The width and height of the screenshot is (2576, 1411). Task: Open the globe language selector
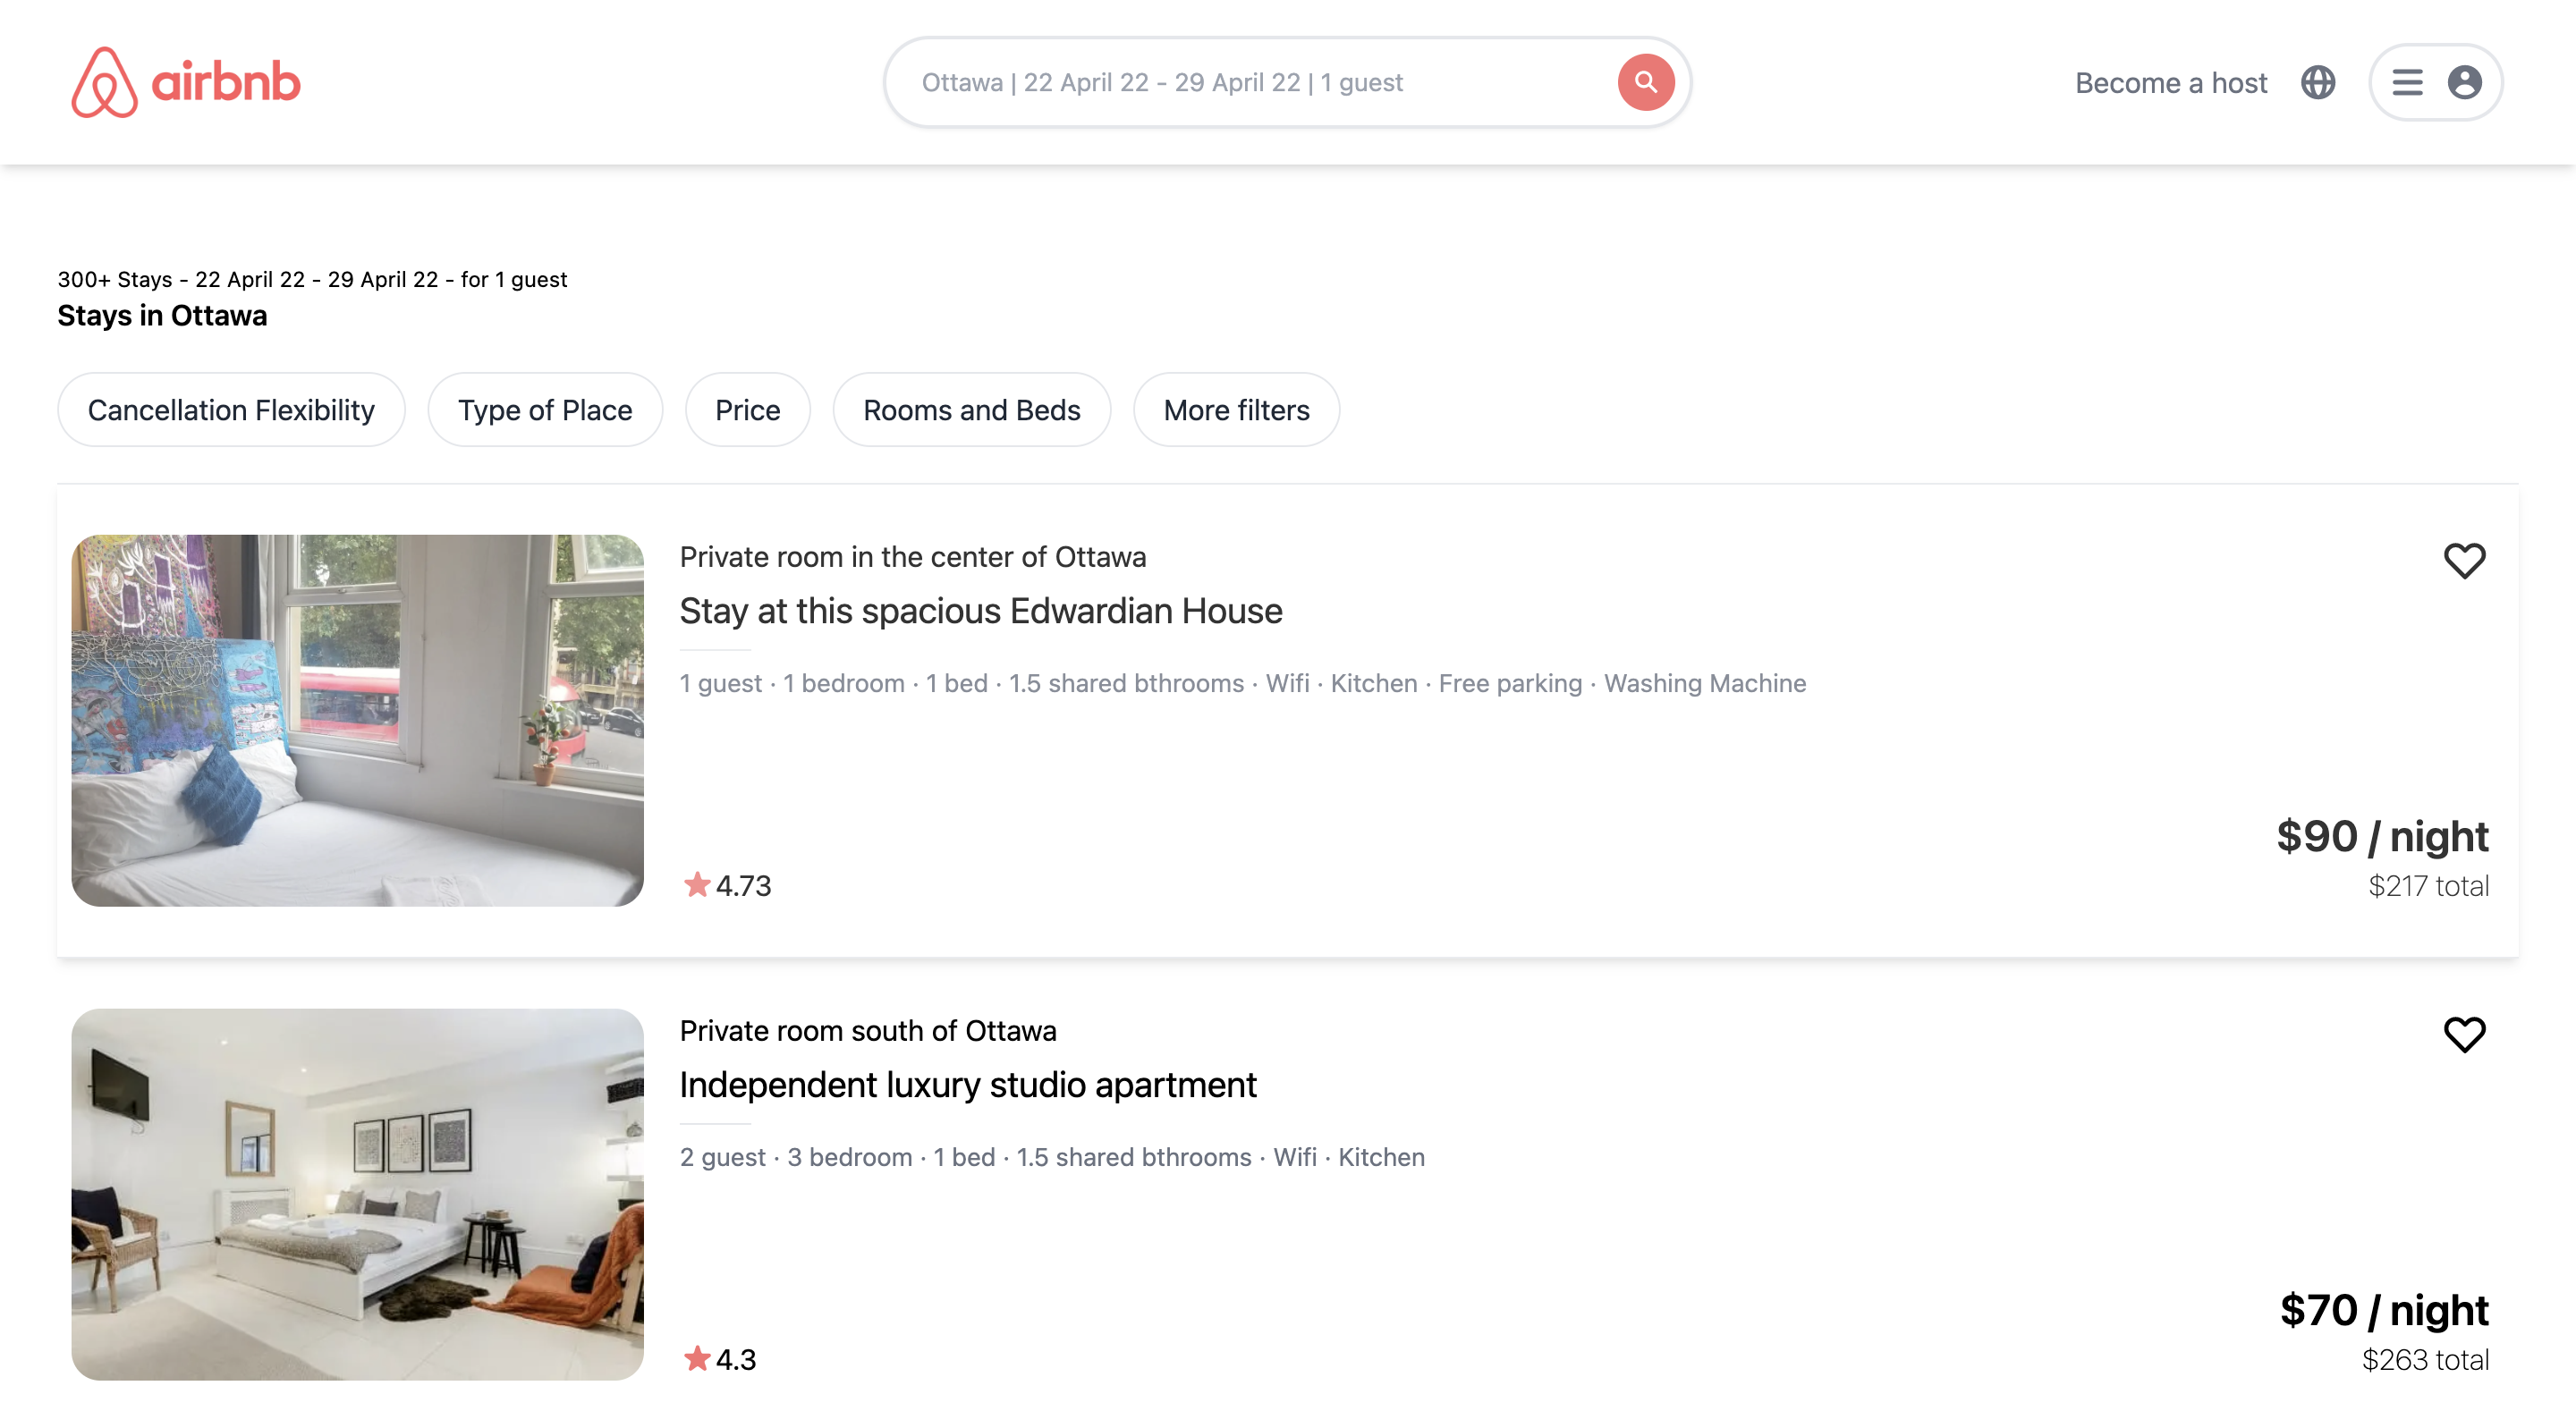pyautogui.click(x=2317, y=83)
